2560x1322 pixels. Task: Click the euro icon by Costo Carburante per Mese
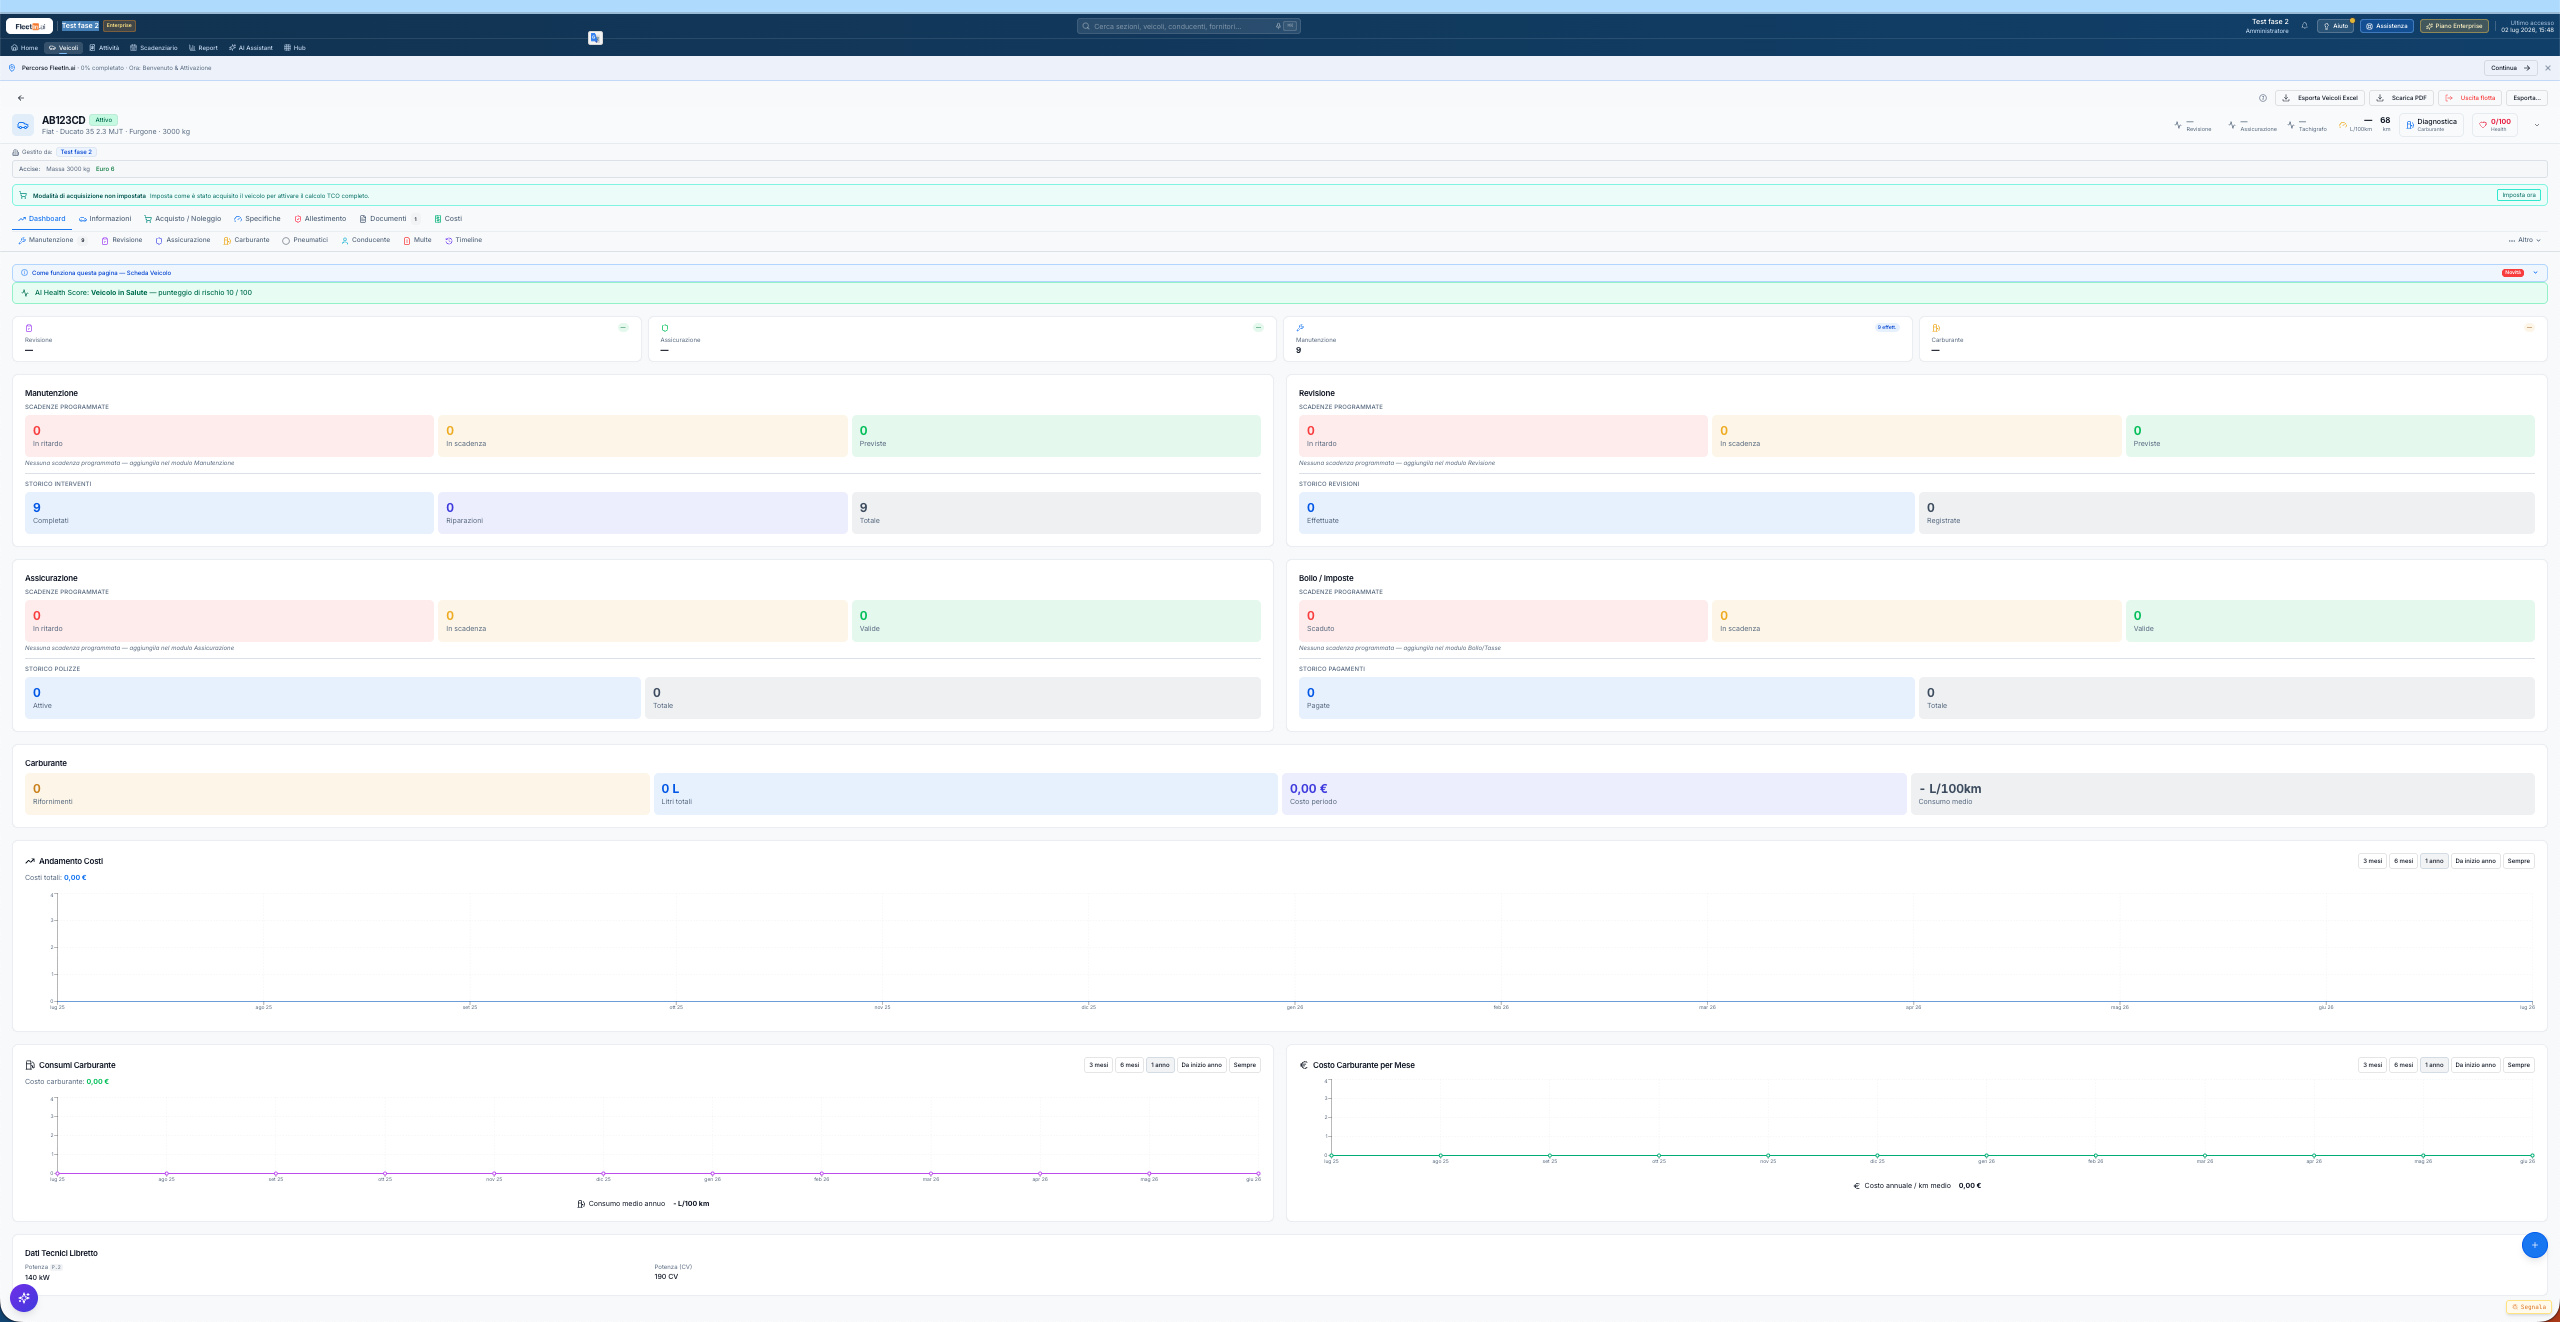click(x=1304, y=1065)
